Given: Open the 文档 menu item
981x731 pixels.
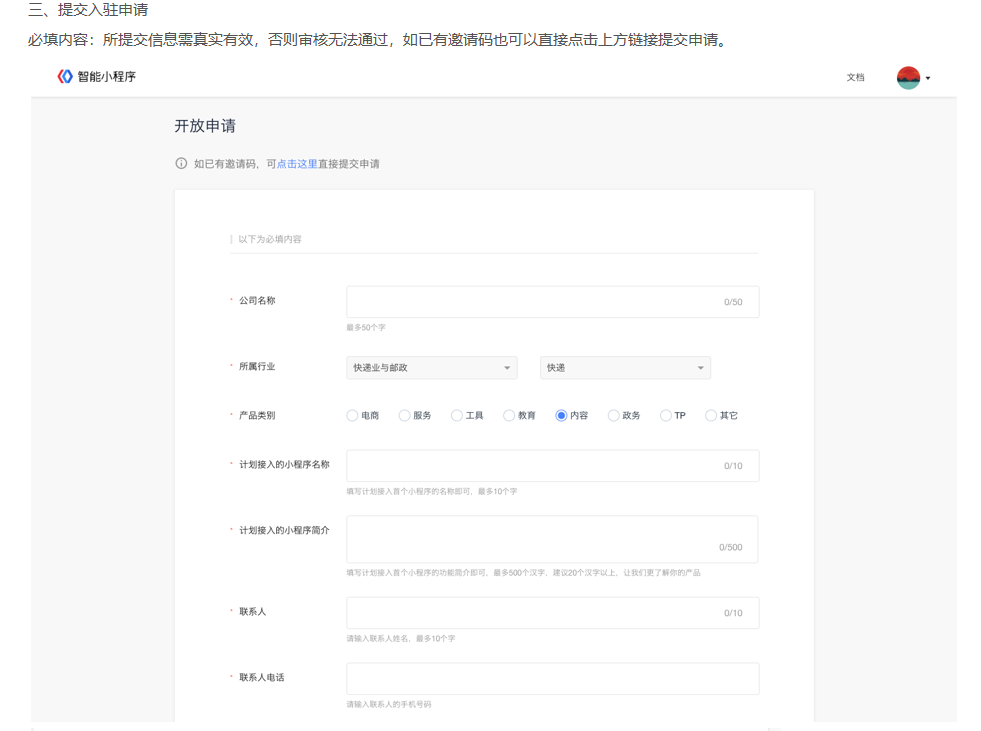Looking at the screenshot, I should (855, 78).
